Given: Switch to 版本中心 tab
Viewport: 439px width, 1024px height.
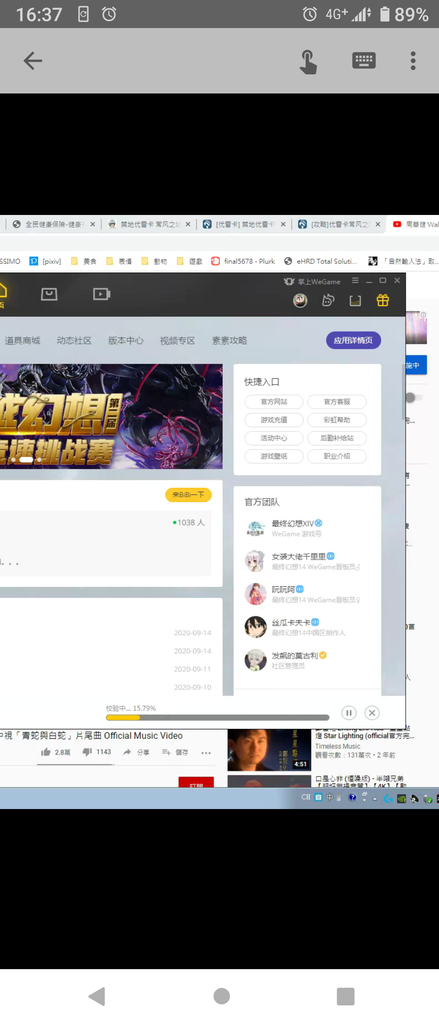Looking at the screenshot, I should (125, 340).
